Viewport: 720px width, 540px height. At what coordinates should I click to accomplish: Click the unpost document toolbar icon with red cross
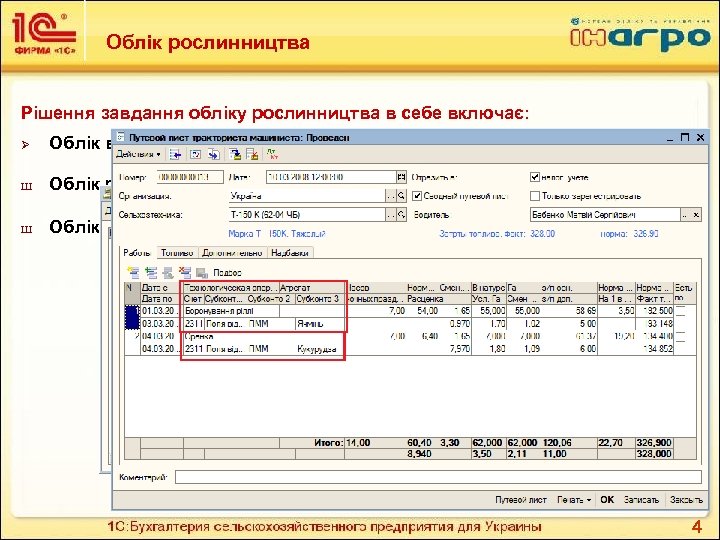click(252, 155)
